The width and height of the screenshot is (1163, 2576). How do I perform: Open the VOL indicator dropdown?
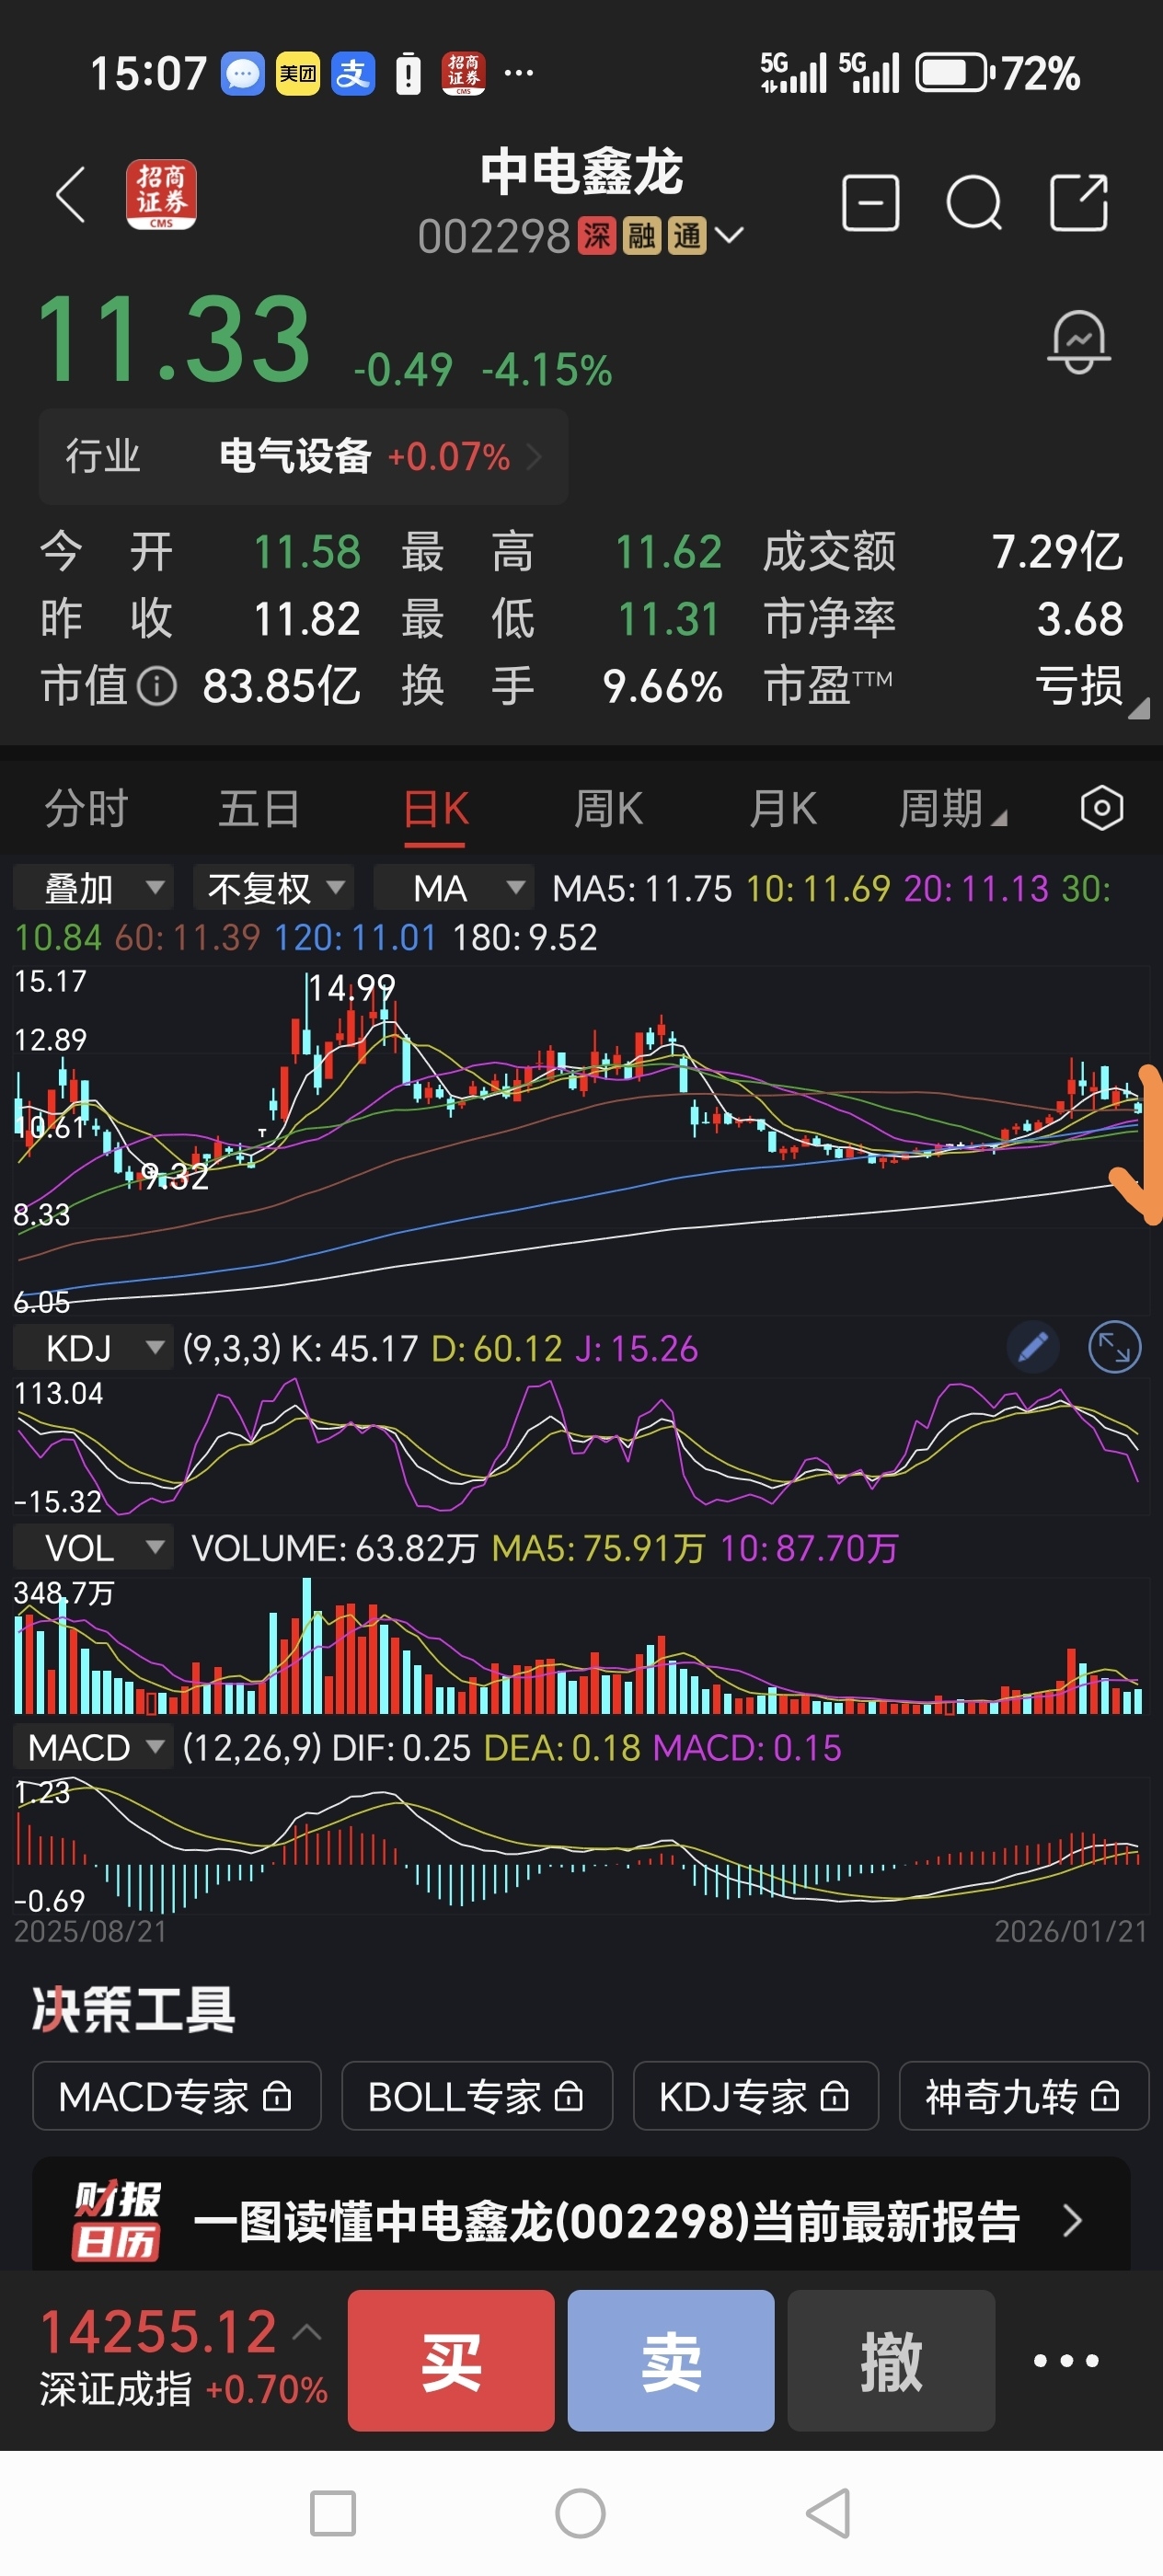[92, 1548]
